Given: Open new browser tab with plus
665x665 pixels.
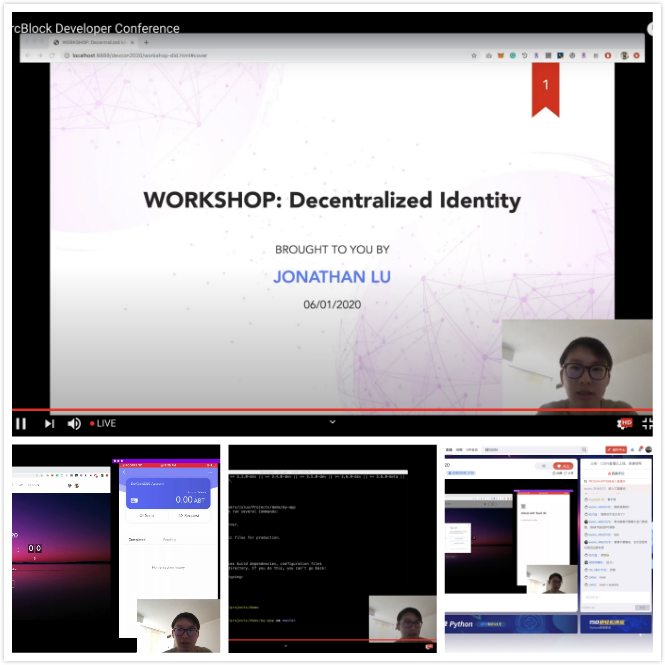Looking at the screenshot, I should pyautogui.click(x=147, y=43).
